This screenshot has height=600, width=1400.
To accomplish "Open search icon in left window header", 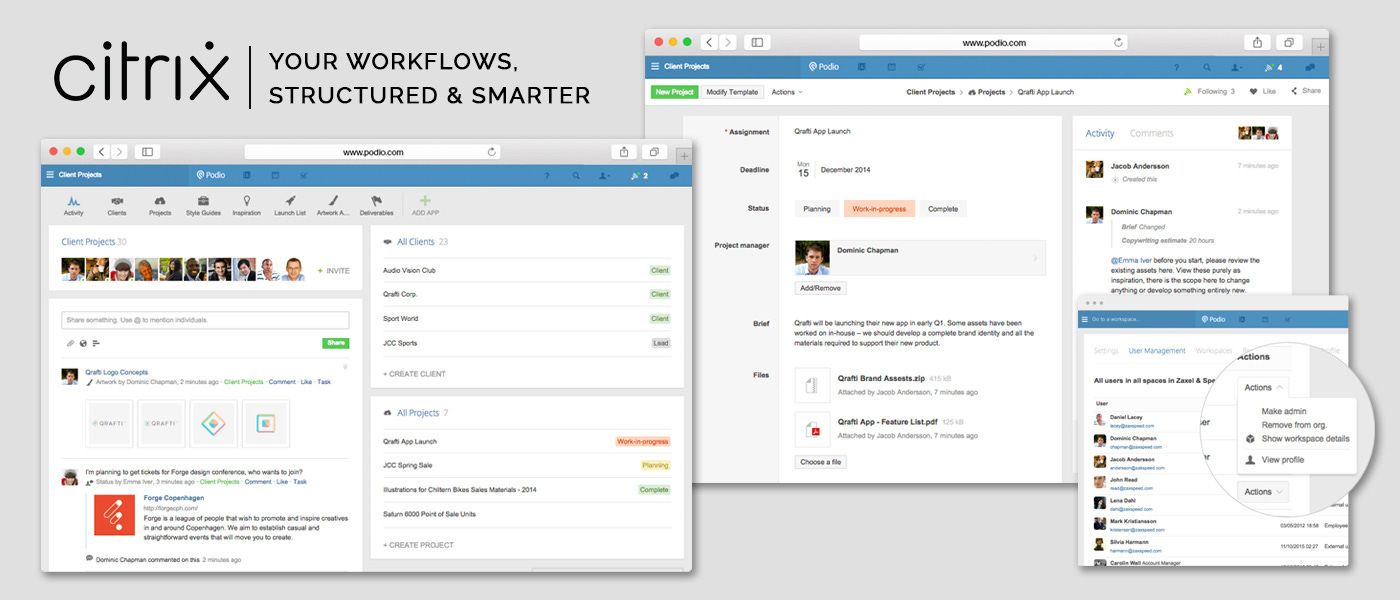I will 576,175.
